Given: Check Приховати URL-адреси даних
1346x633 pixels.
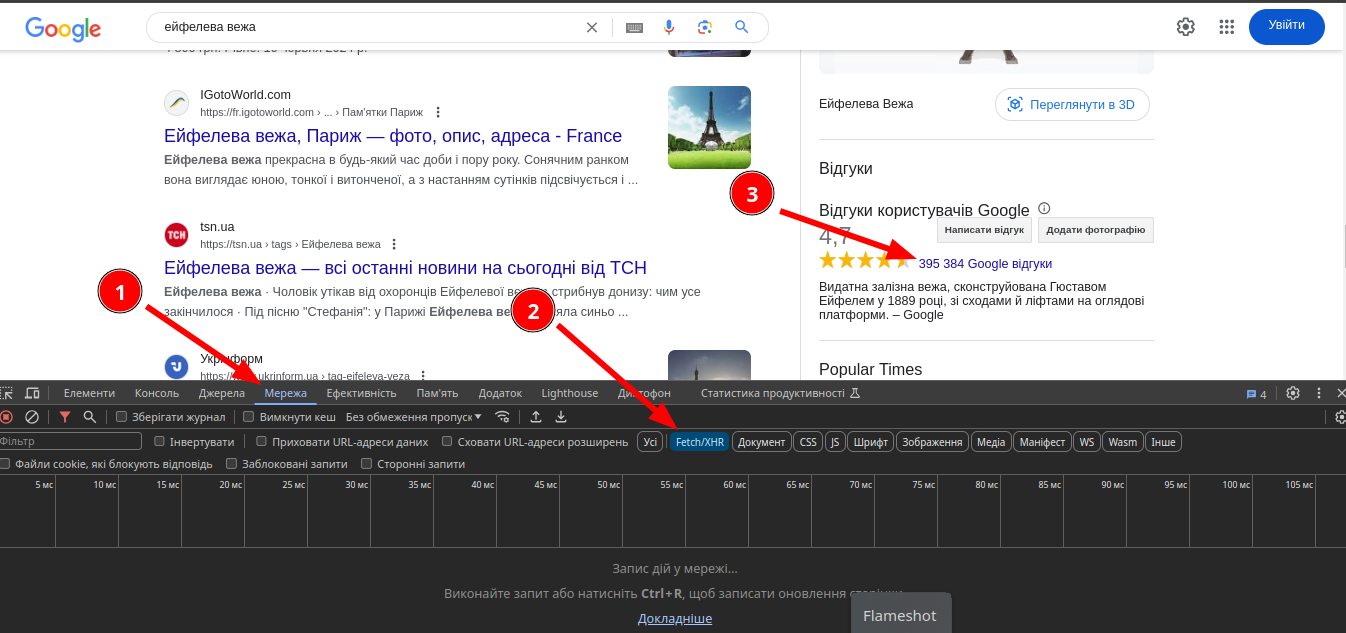Looking at the screenshot, I should pyautogui.click(x=262, y=441).
